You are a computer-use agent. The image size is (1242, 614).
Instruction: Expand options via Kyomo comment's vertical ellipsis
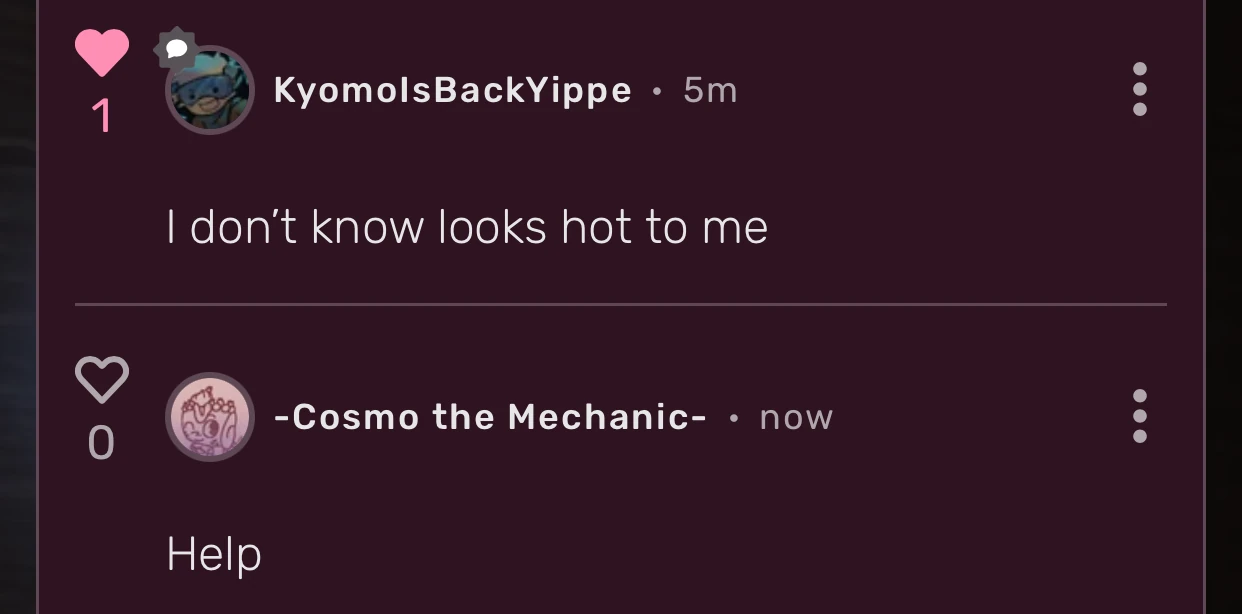click(x=1139, y=90)
